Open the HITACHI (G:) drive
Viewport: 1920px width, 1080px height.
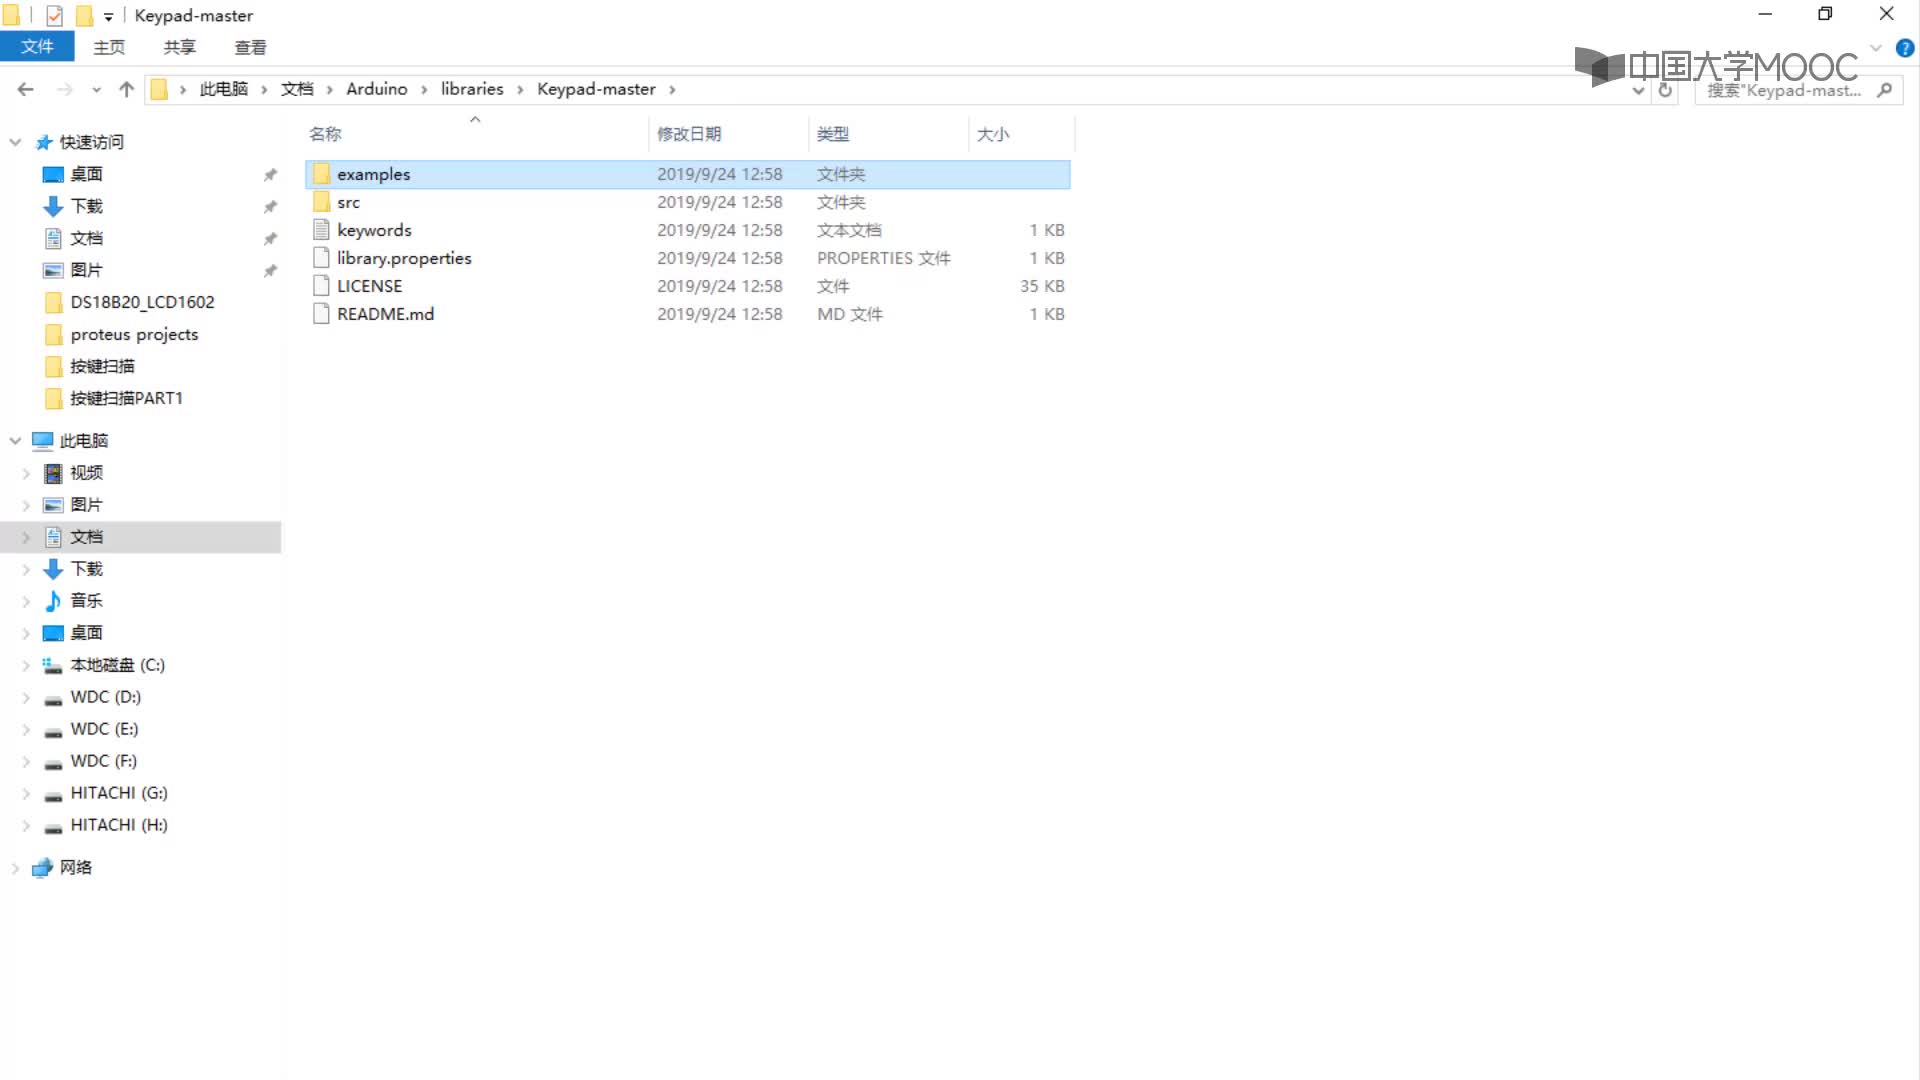pos(119,793)
